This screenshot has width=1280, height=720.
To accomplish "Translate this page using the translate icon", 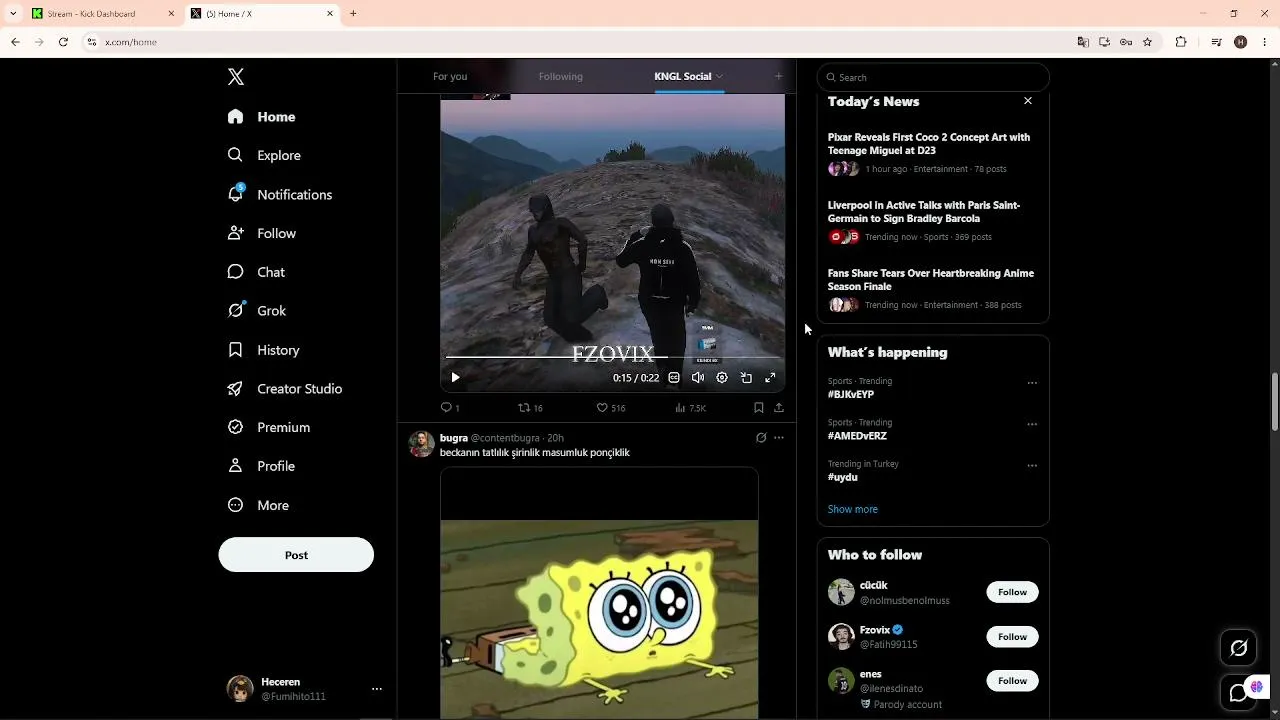I will (1082, 42).
